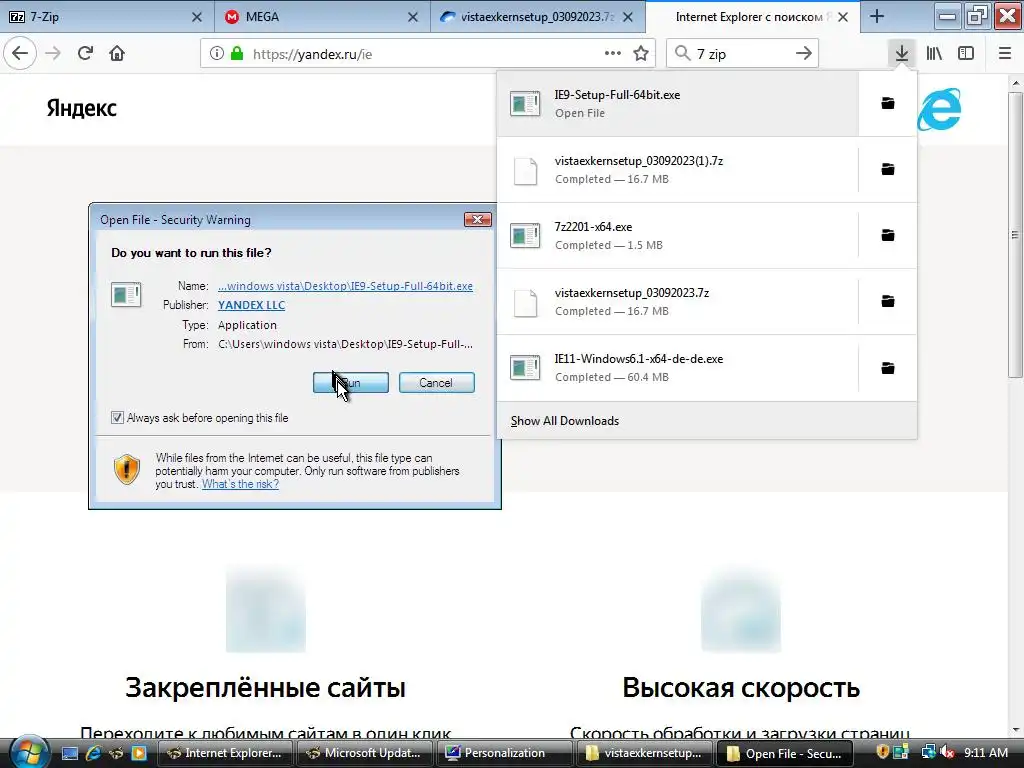This screenshot has width=1024, height=768.
Task: Show sidebars toolbar icon
Action: pos(966,54)
